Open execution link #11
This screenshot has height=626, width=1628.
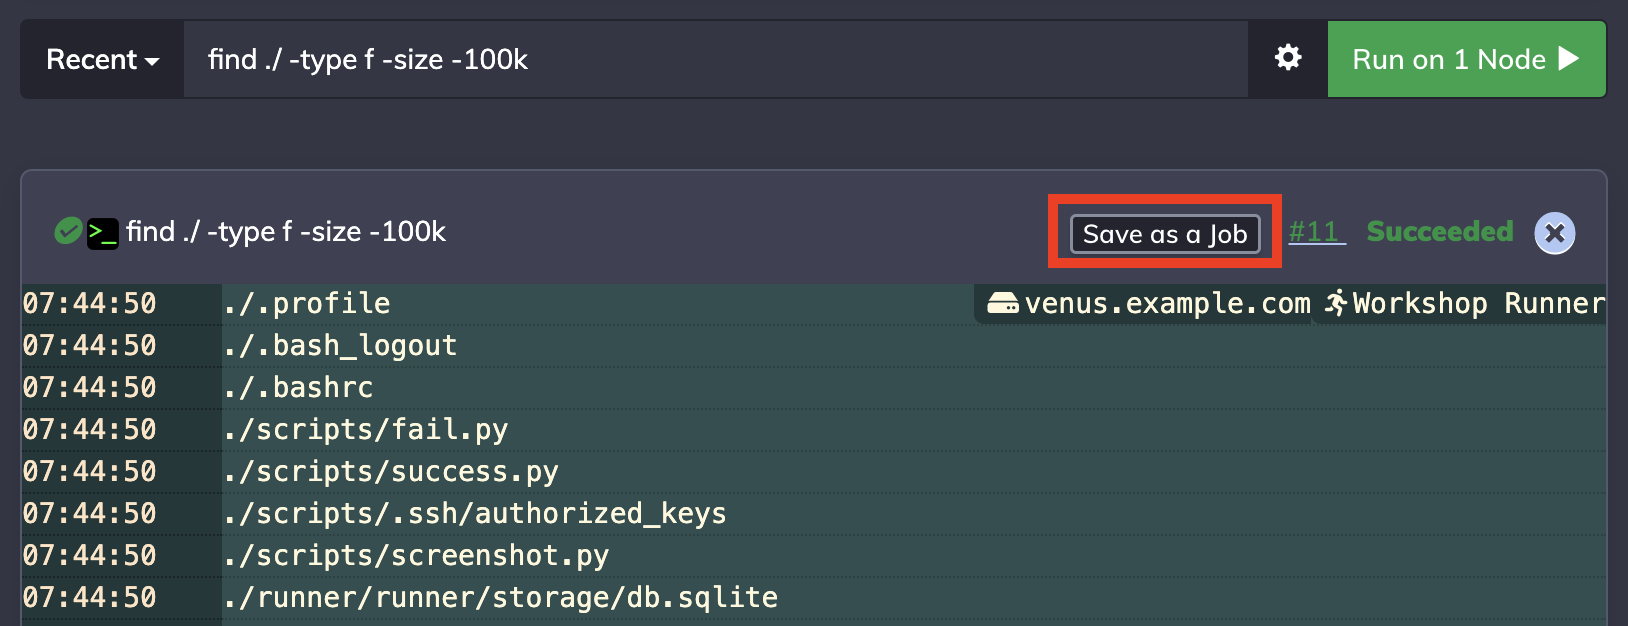(1316, 232)
